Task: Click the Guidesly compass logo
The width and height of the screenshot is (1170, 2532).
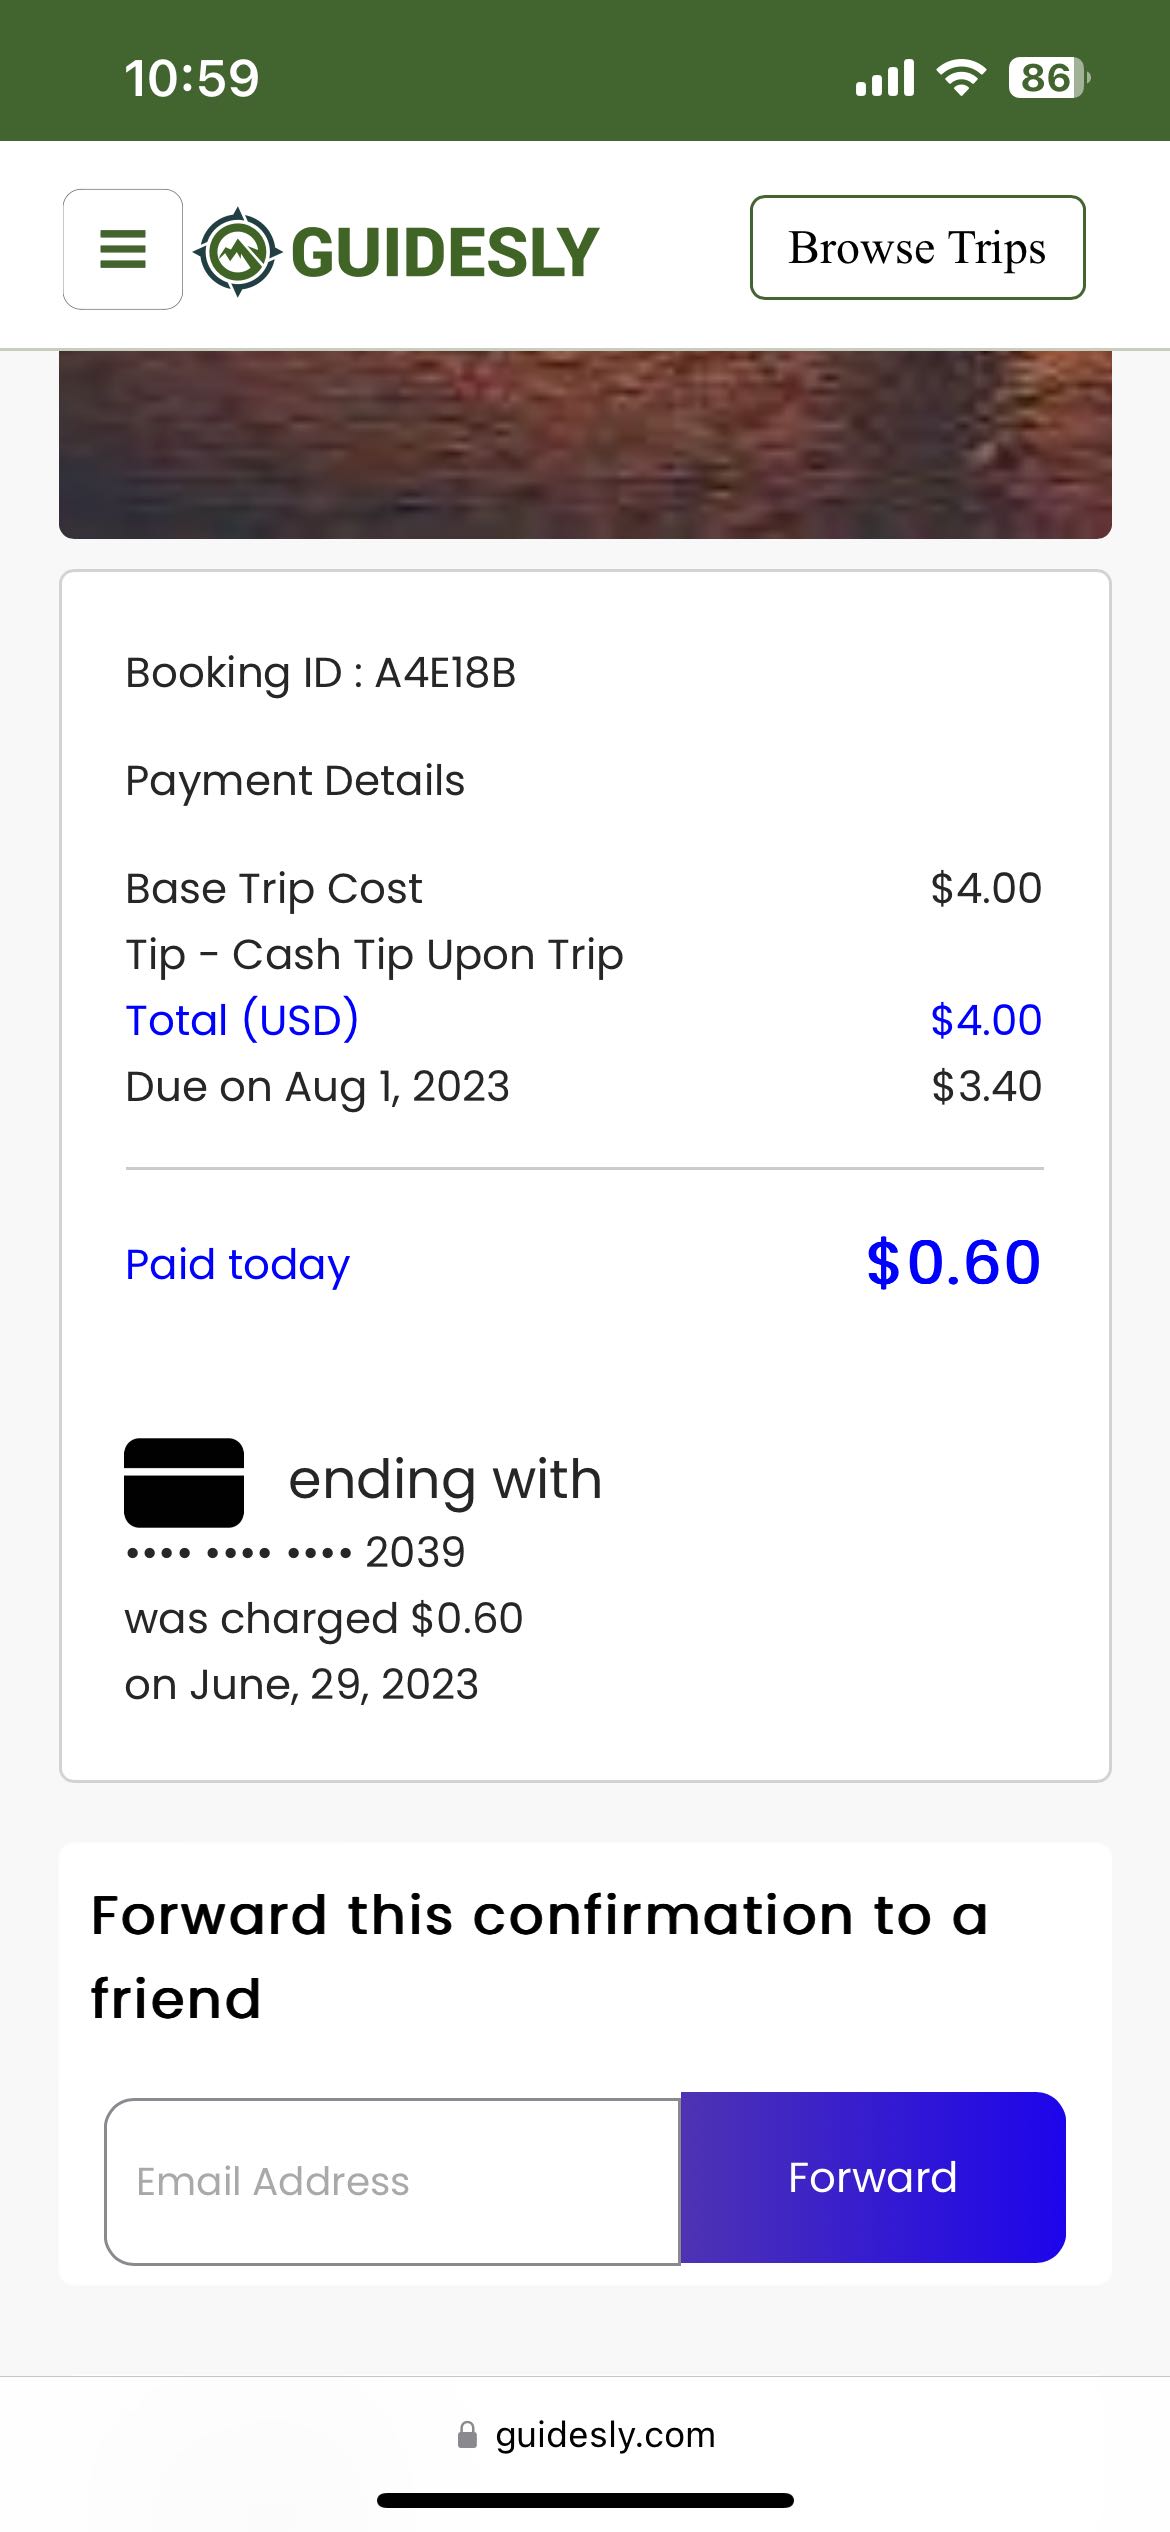Action: pyautogui.click(x=236, y=251)
